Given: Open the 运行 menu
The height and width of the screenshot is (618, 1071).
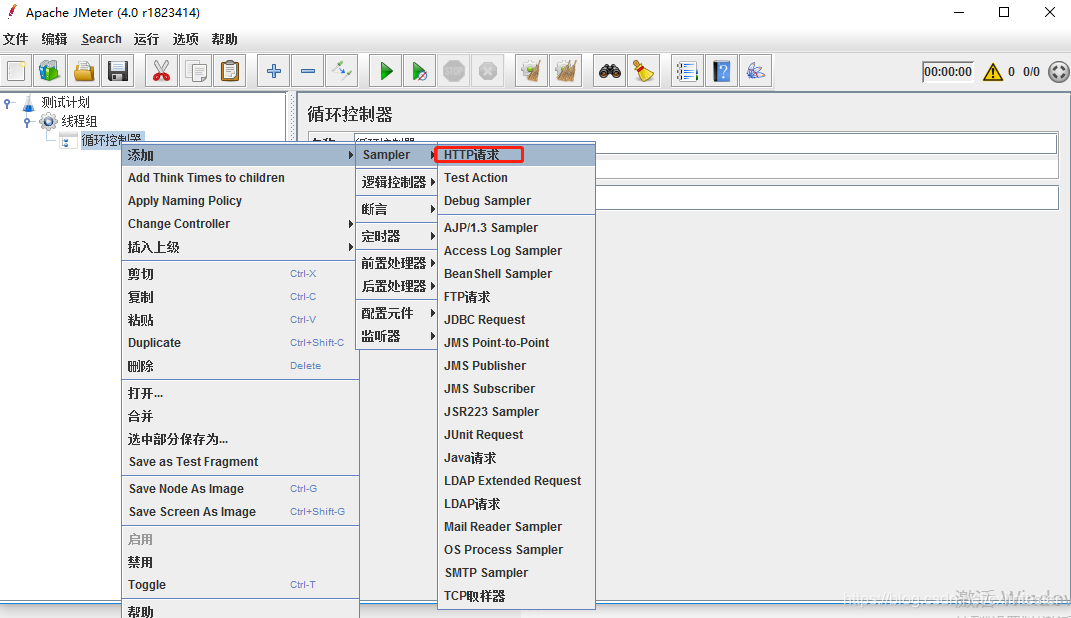Looking at the screenshot, I should click(146, 39).
